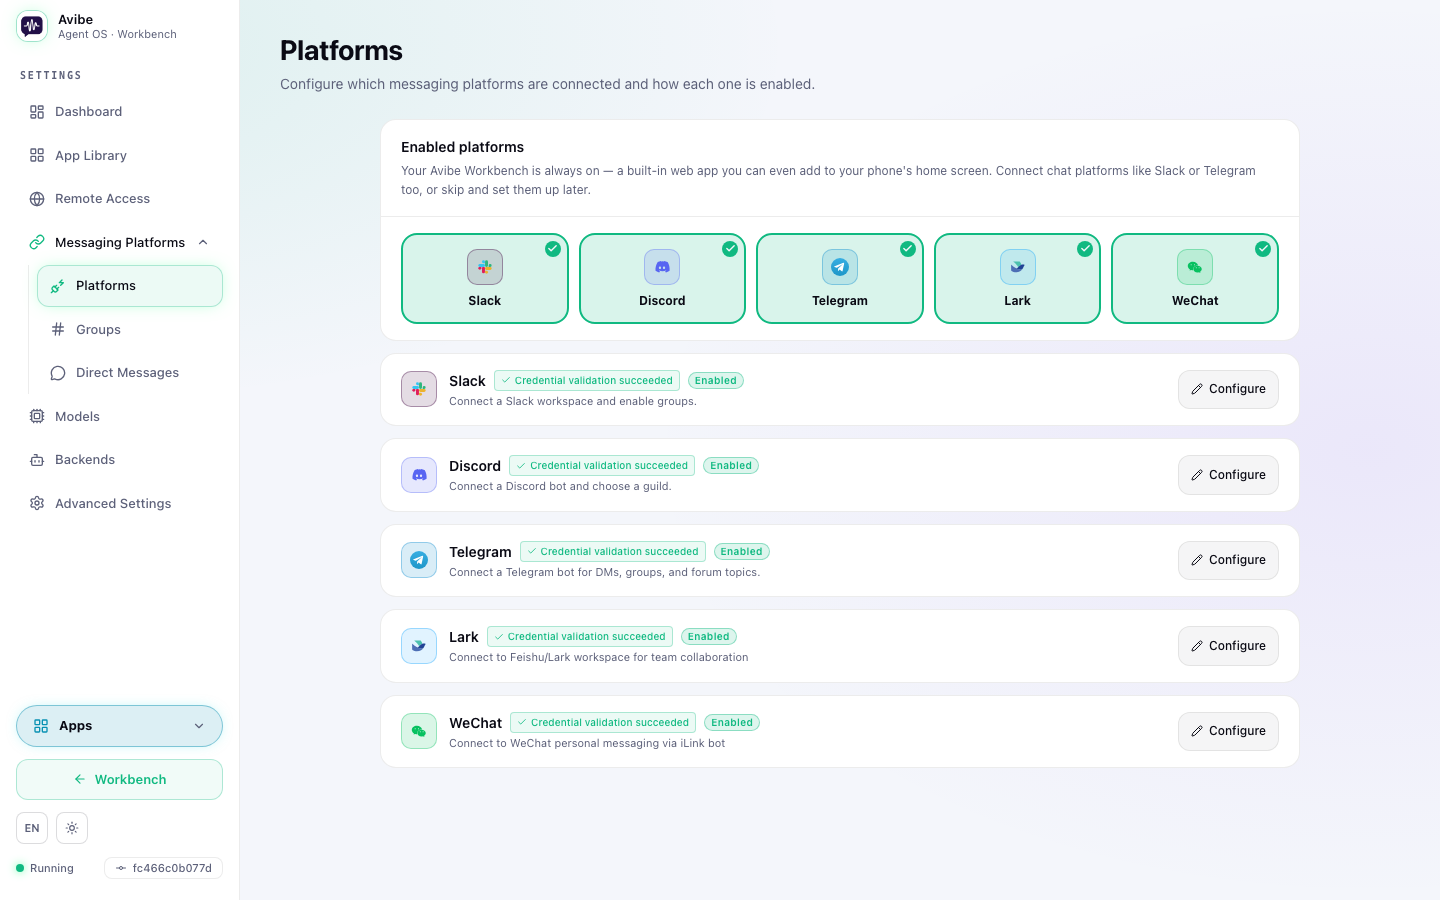Click the Dashboard grid icon

pyautogui.click(x=37, y=112)
